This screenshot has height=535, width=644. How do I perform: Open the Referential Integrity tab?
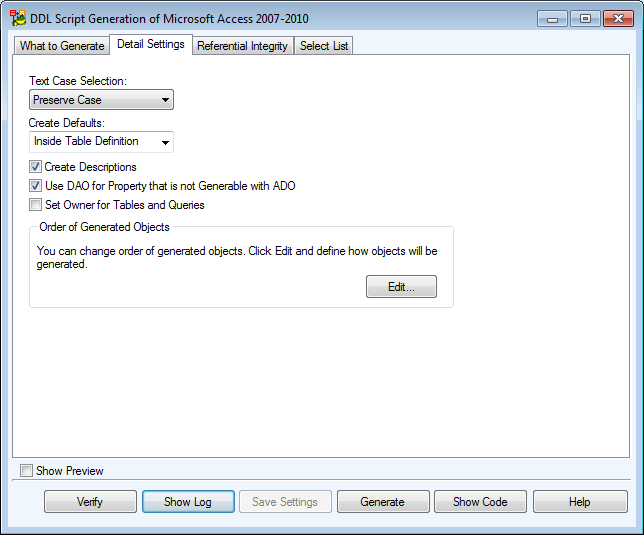point(243,46)
